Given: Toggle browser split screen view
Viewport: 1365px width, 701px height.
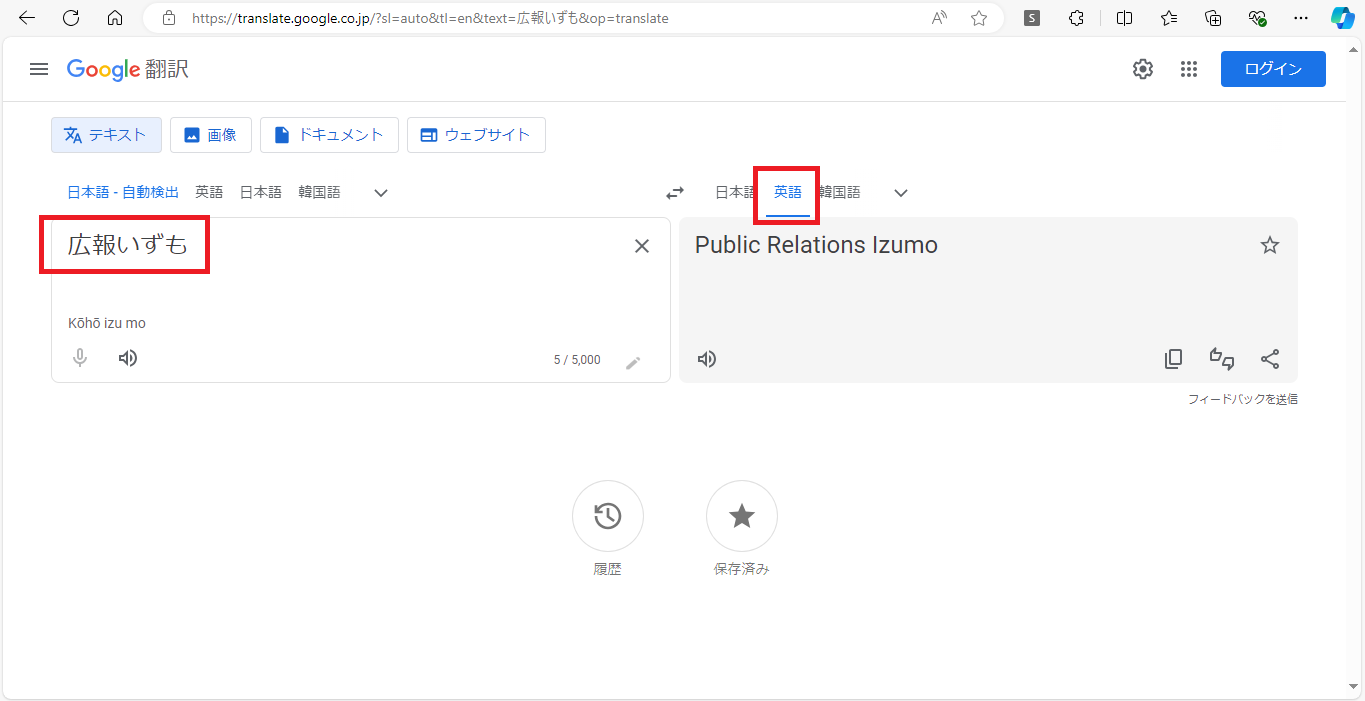Looking at the screenshot, I should (x=1125, y=18).
